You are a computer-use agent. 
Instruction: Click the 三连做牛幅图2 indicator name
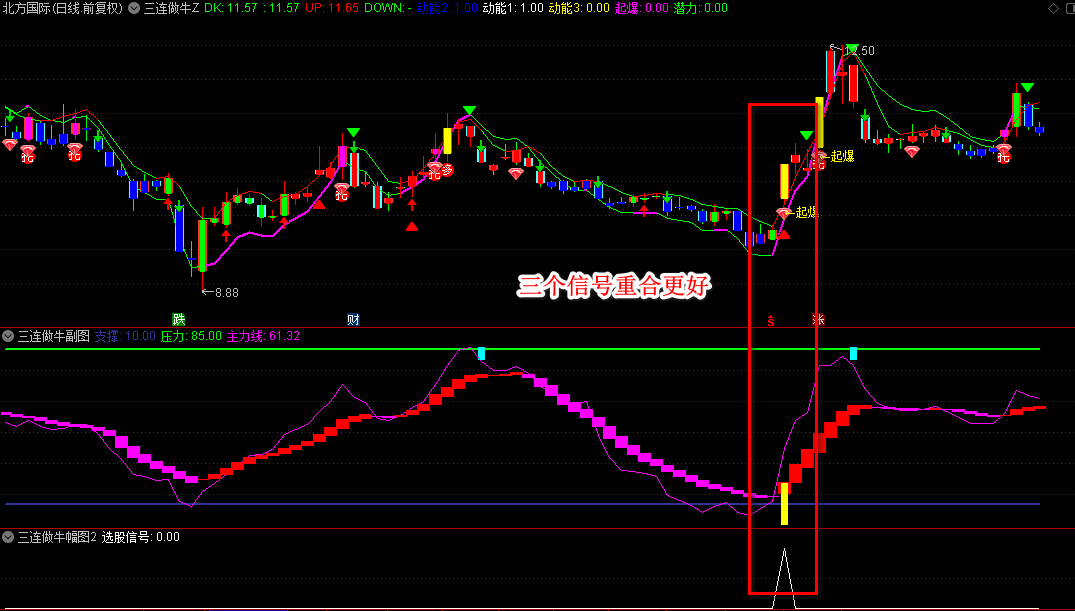coord(58,537)
